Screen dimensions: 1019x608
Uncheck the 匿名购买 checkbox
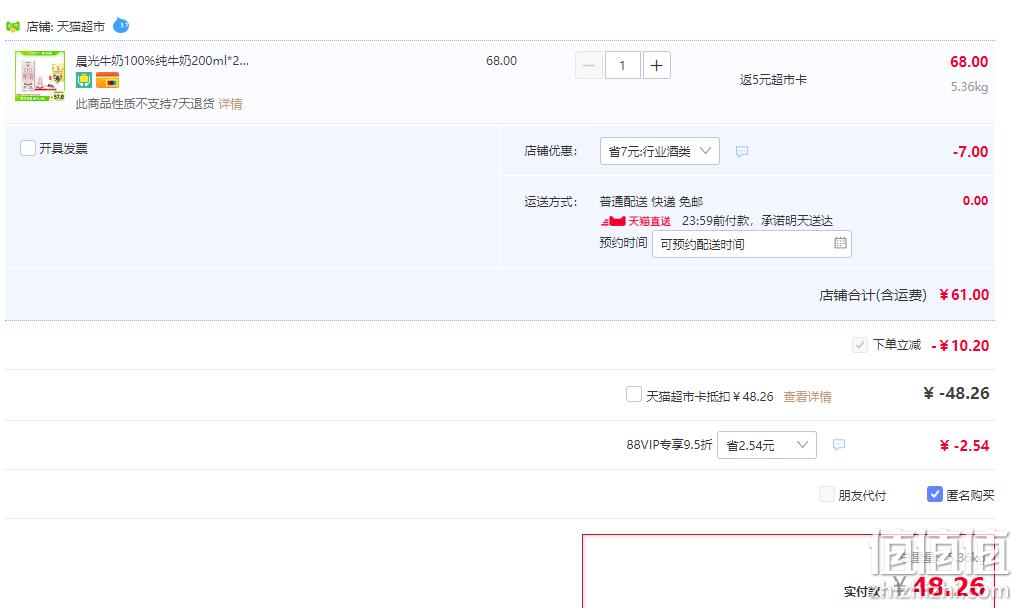tap(935, 494)
